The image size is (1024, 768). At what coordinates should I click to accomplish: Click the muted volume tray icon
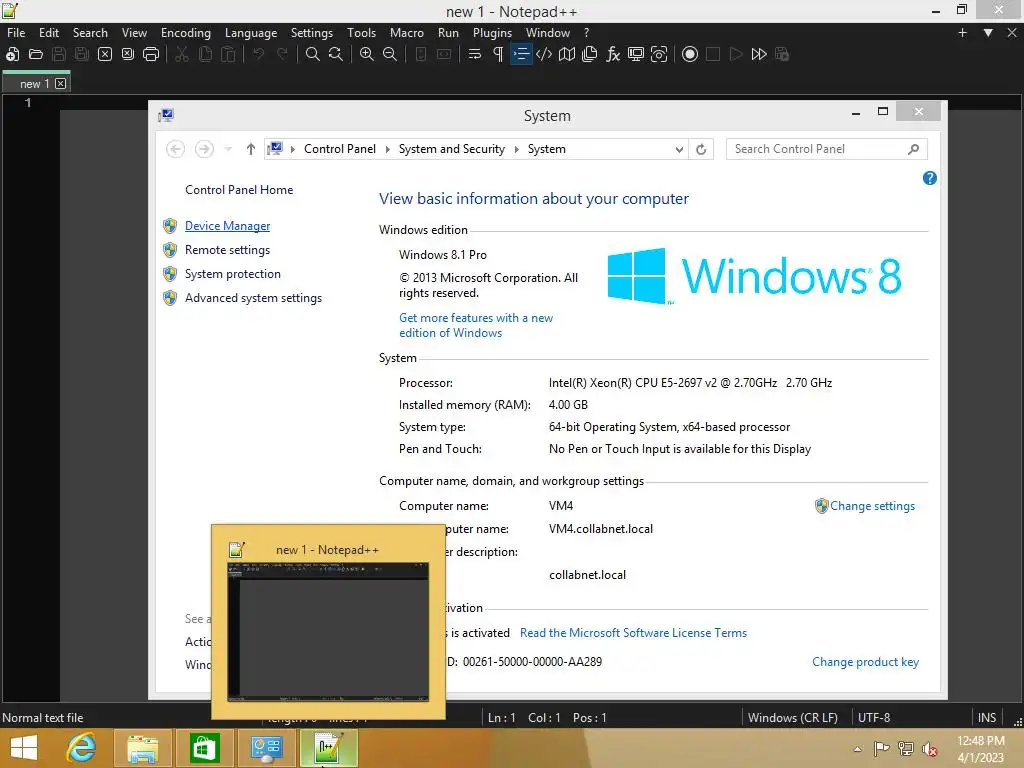[x=929, y=749]
